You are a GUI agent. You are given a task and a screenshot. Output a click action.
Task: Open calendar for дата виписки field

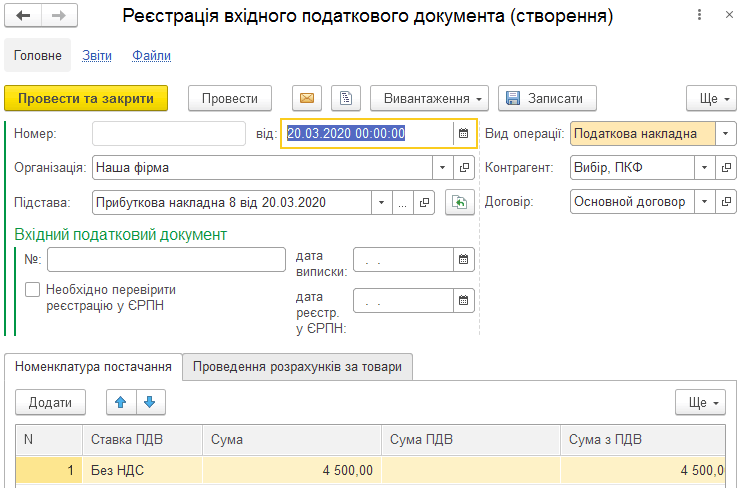[463, 259]
